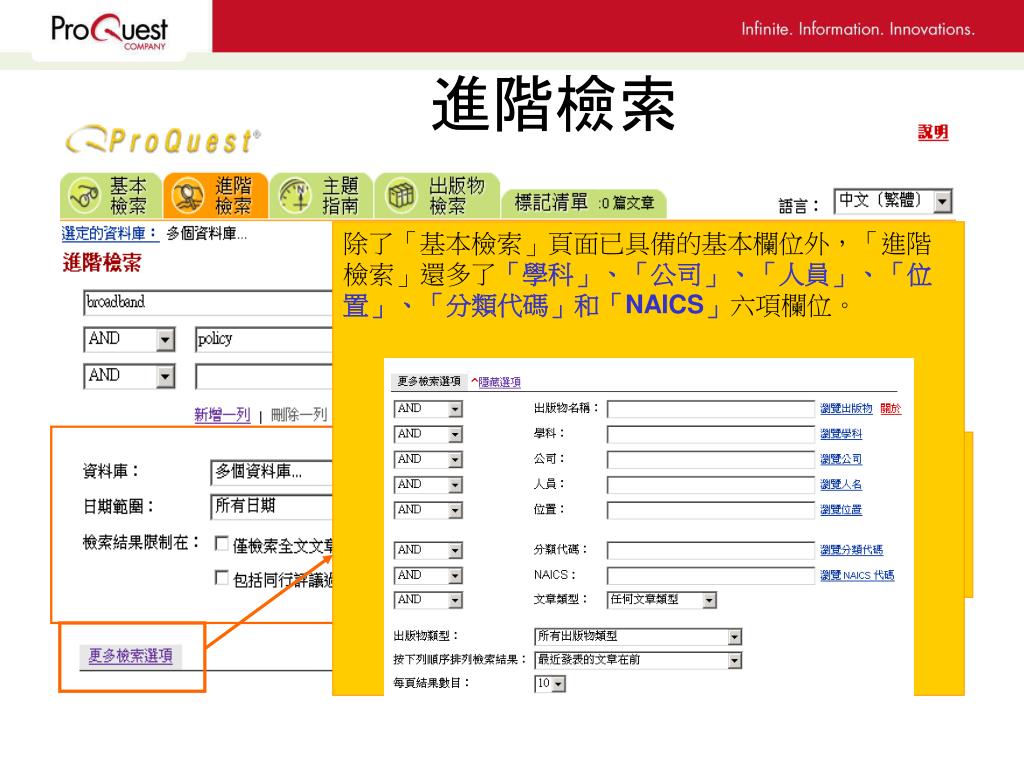The width and height of the screenshot is (1024, 768).
Task: Click the 瀏覽出版物 link
Action: (846, 409)
